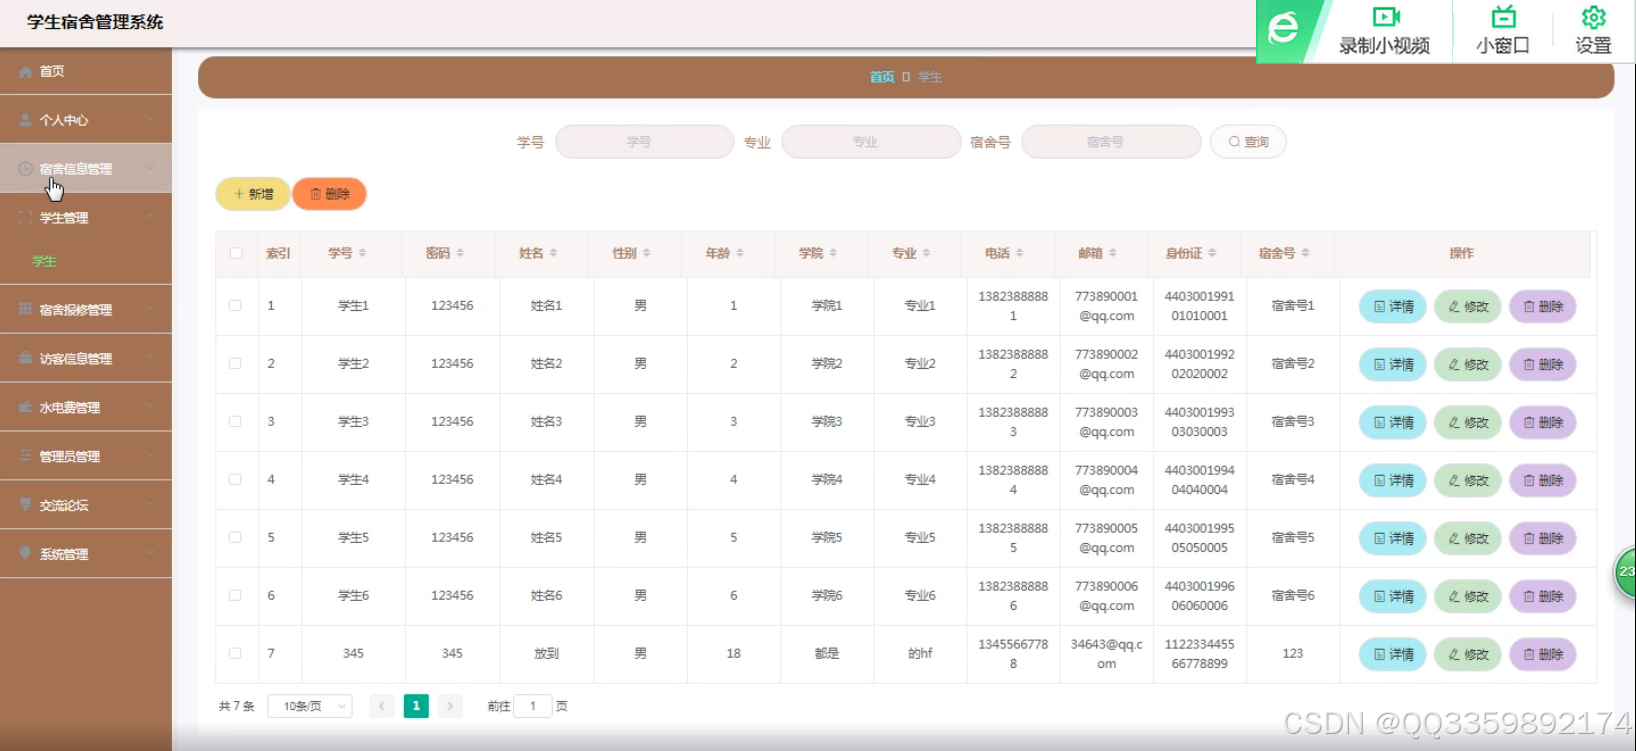1636x751 pixels.
Task: Click the 首页 breadcrumb link
Action: (x=882, y=77)
